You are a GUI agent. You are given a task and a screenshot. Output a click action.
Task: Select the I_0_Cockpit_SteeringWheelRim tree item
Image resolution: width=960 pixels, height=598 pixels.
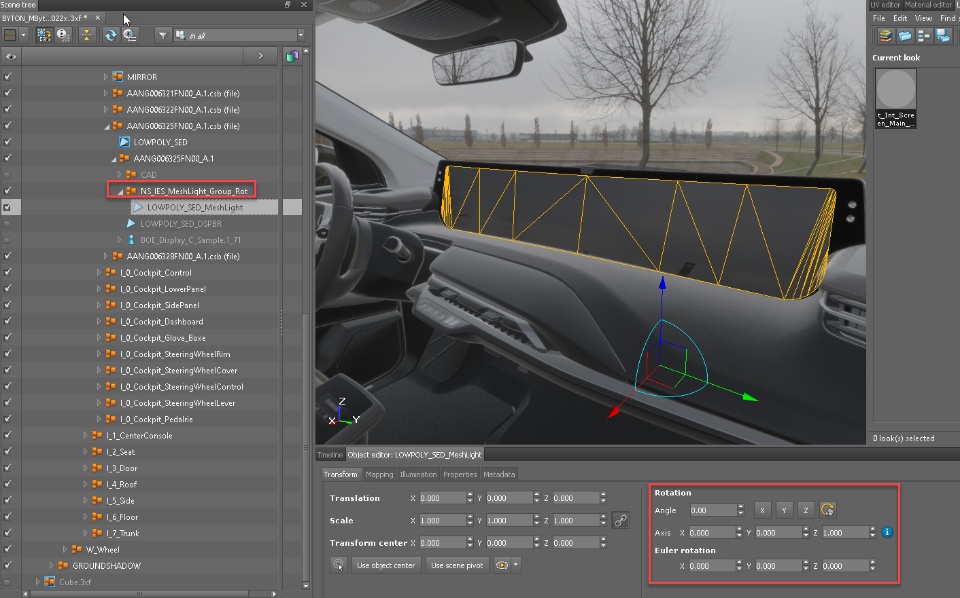point(175,354)
